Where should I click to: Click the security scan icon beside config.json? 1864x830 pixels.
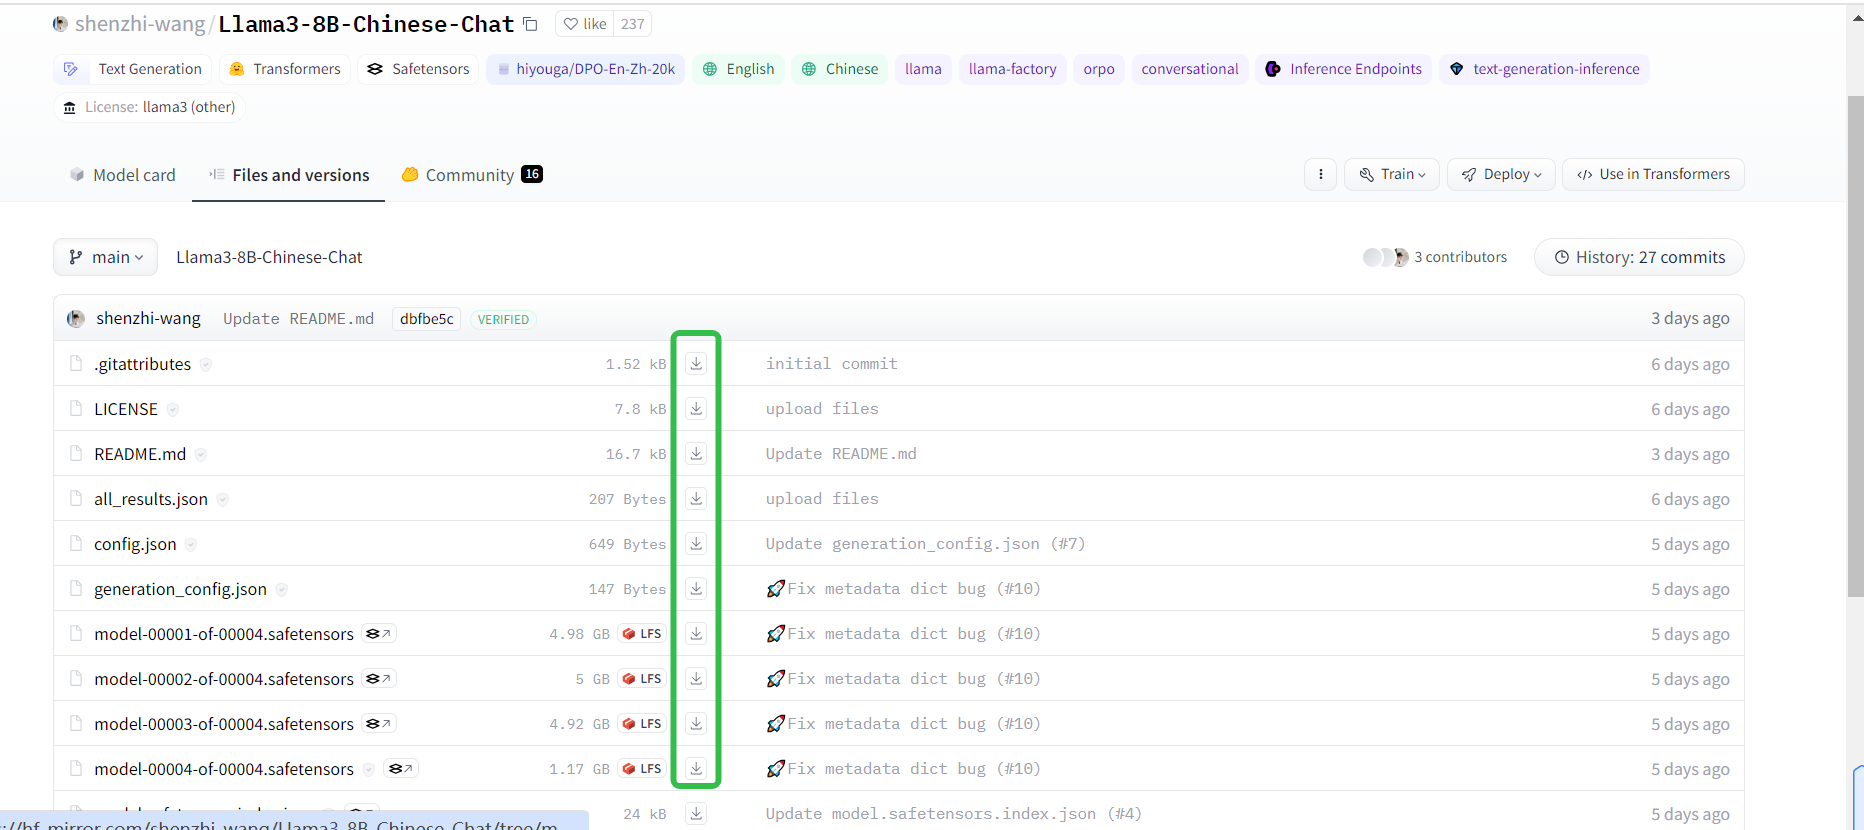coord(191,545)
